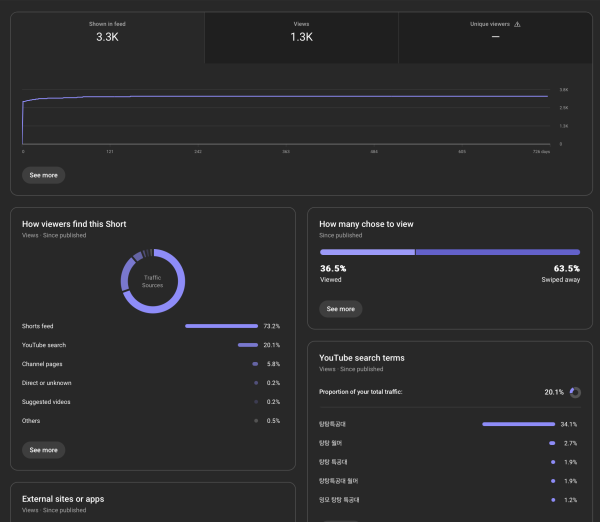
Task: Click the Unique viewers warning icon
Action: (x=517, y=24)
